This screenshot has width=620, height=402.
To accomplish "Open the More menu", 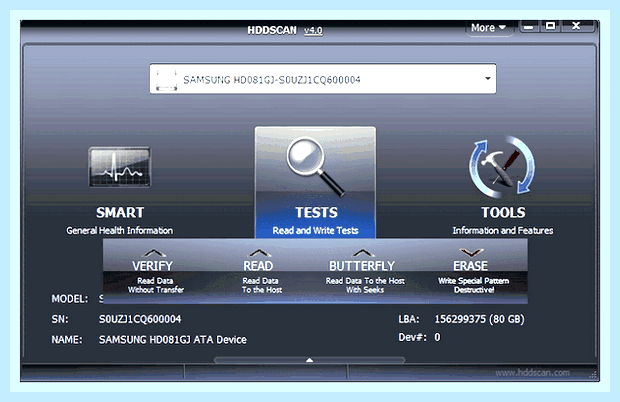I will [x=488, y=28].
